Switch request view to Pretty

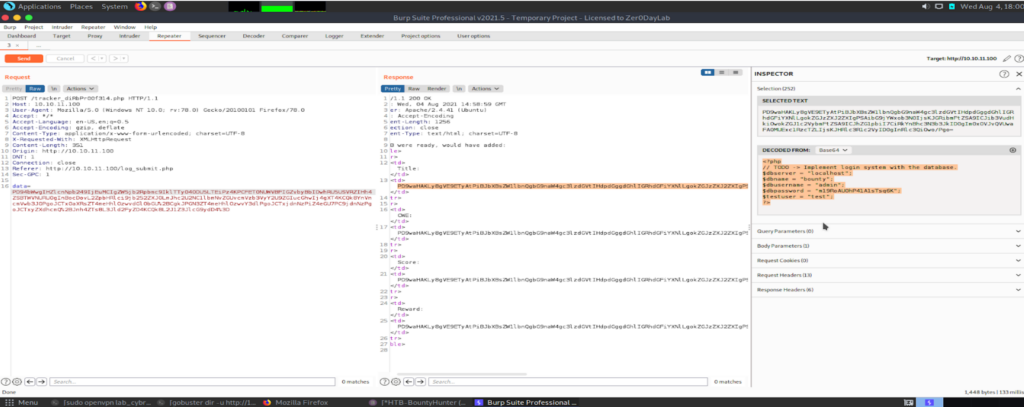[12, 88]
